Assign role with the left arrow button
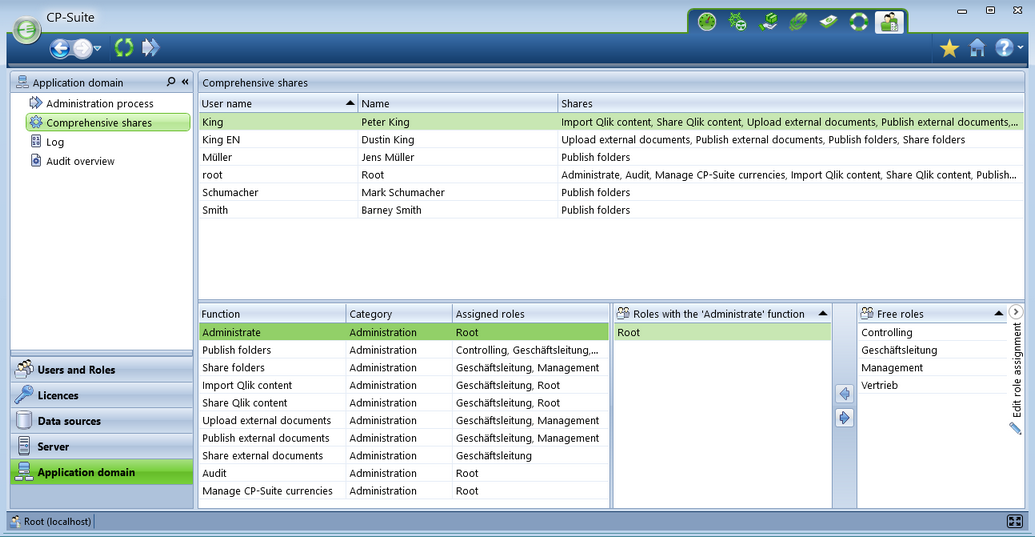The width and height of the screenshot is (1035, 537). click(x=844, y=394)
